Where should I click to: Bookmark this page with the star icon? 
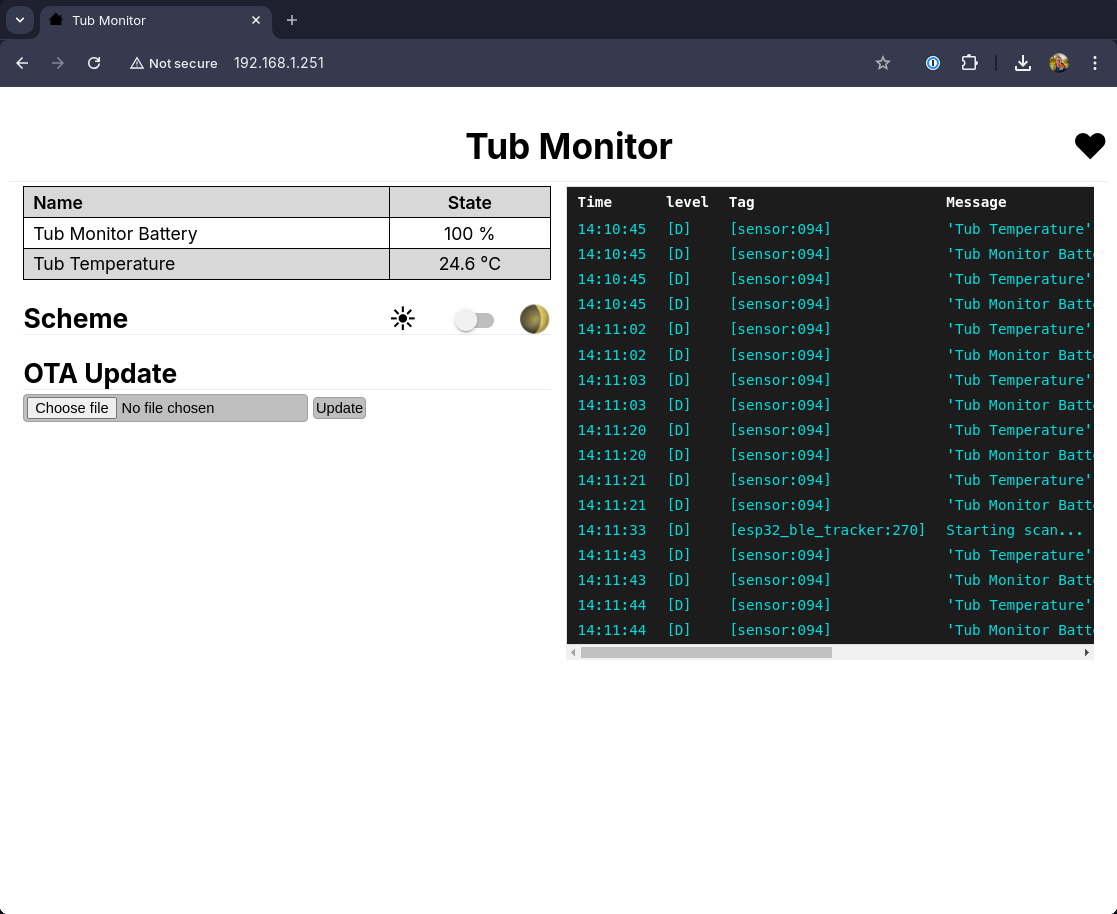[883, 63]
